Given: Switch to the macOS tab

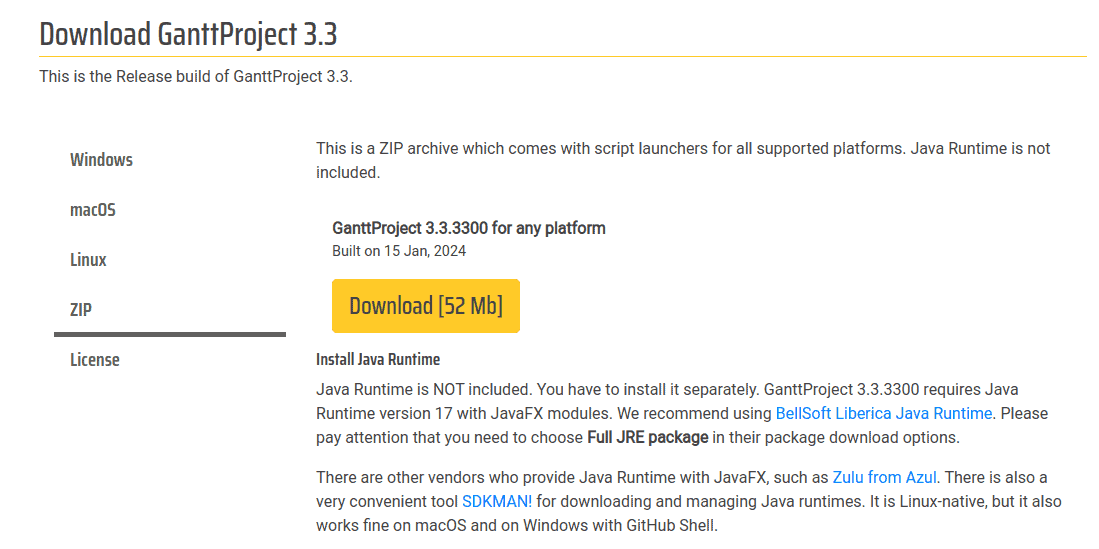Looking at the screenshot, I should tap(93, 210).
